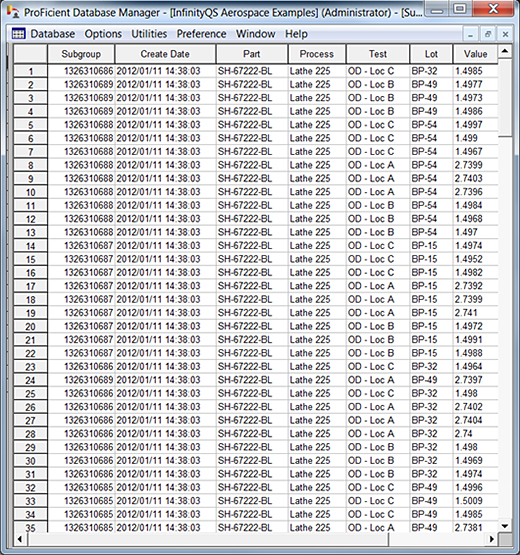Click the Value column header
The image size is (520, 555).
pyautogui.click(x=475, y=54)
